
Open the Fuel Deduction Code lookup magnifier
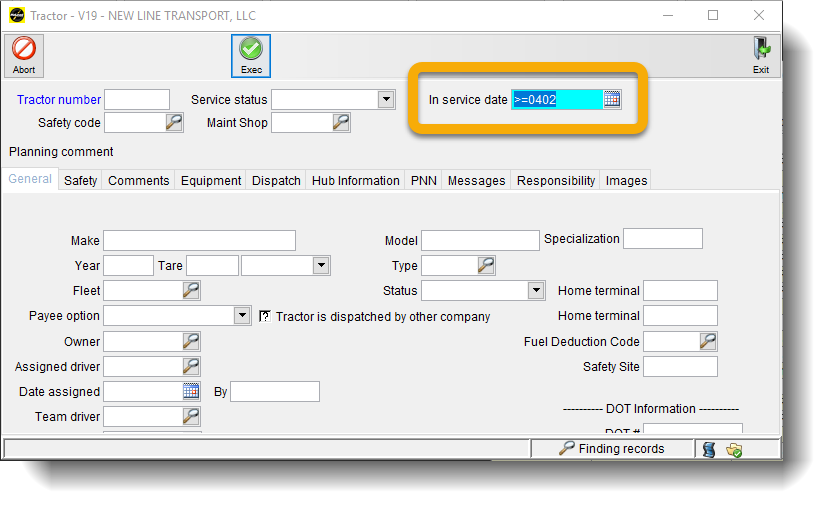click(x=708, y=341)
